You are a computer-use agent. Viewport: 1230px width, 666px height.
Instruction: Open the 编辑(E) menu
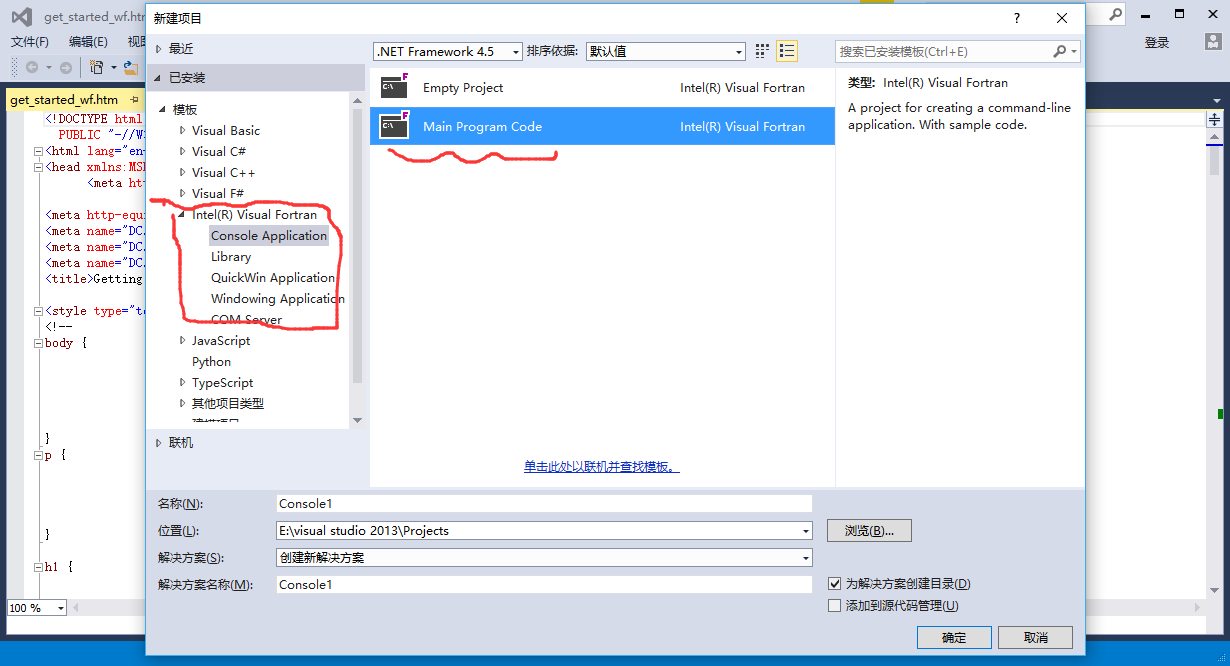tap(88, 42)
